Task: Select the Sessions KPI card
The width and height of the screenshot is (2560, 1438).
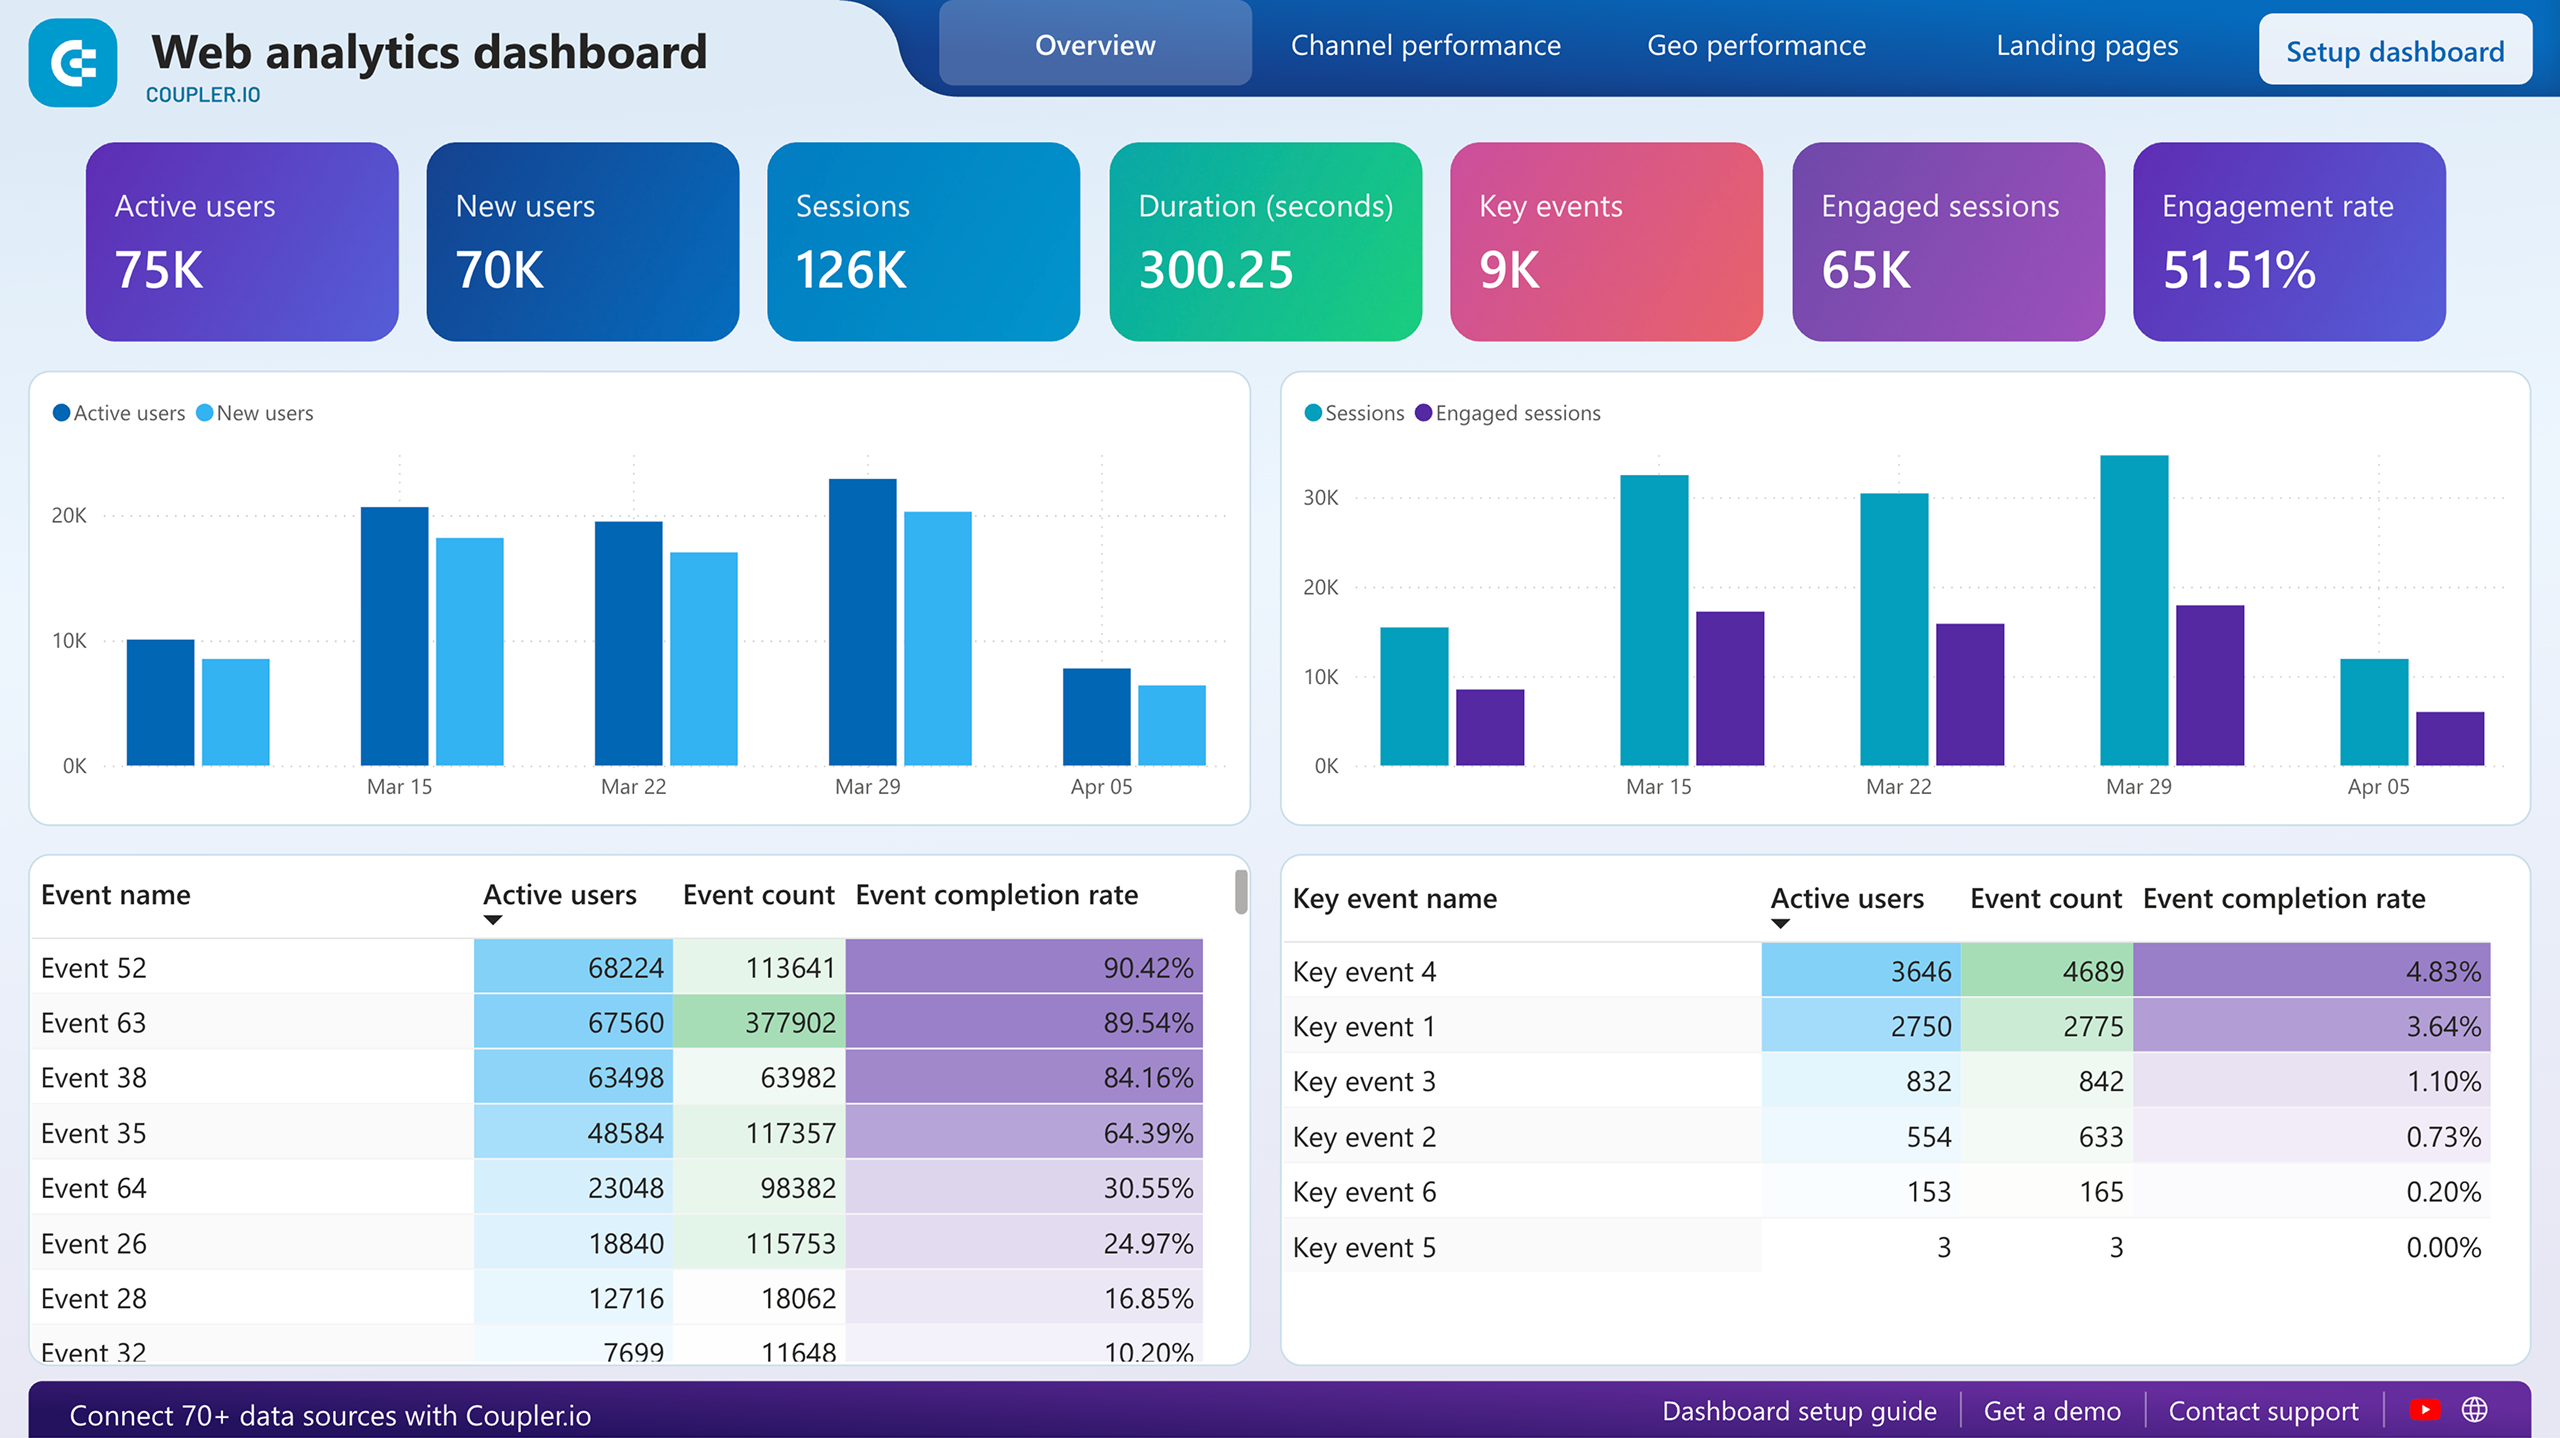Action: pyautogui.click(x=923, y=242)
